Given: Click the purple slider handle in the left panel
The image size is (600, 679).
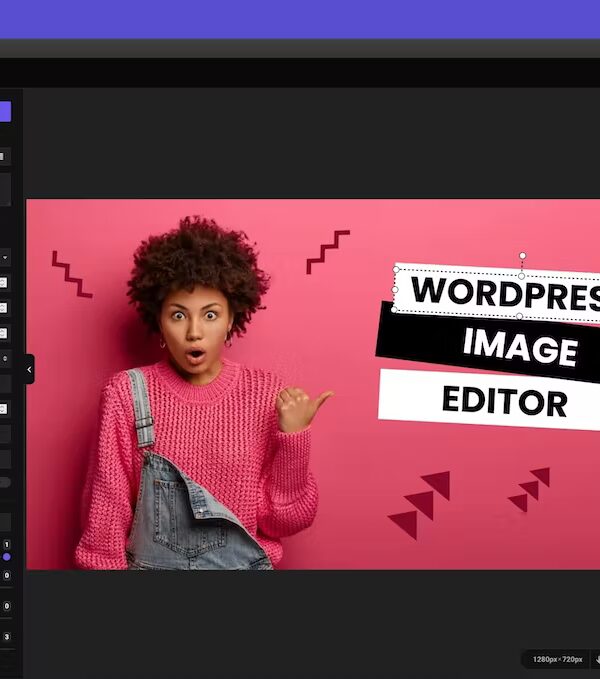Looking at the screenshot, I should point(6,557).
